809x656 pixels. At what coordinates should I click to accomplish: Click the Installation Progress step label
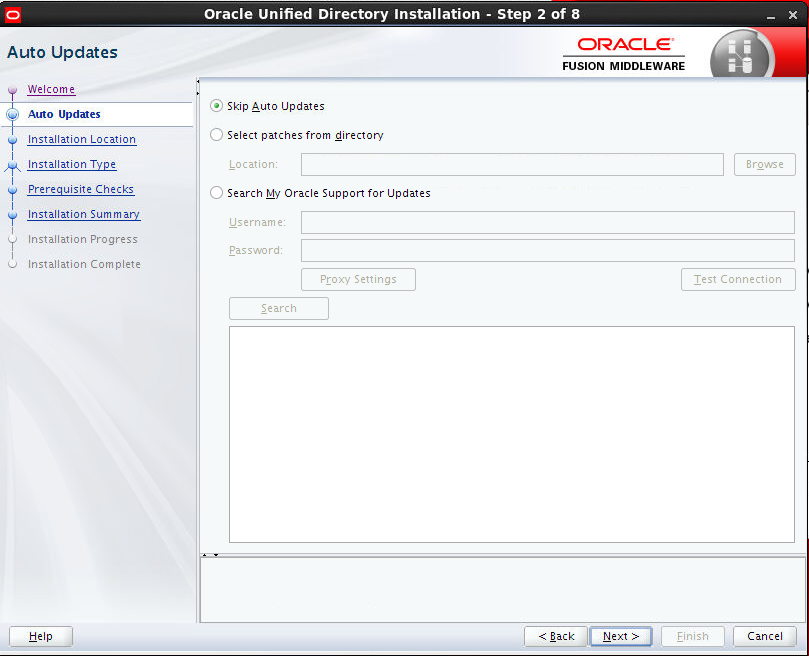(83, 239)
